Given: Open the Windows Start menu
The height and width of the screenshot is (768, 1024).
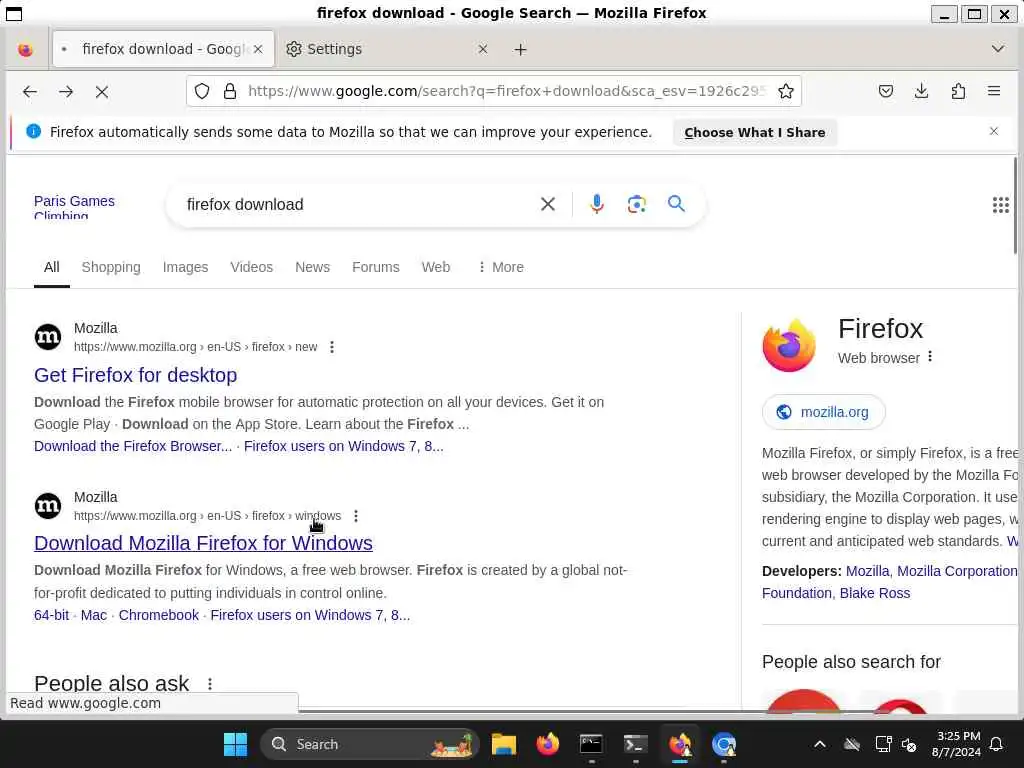Looking at the screenshot, I should 235,744.
